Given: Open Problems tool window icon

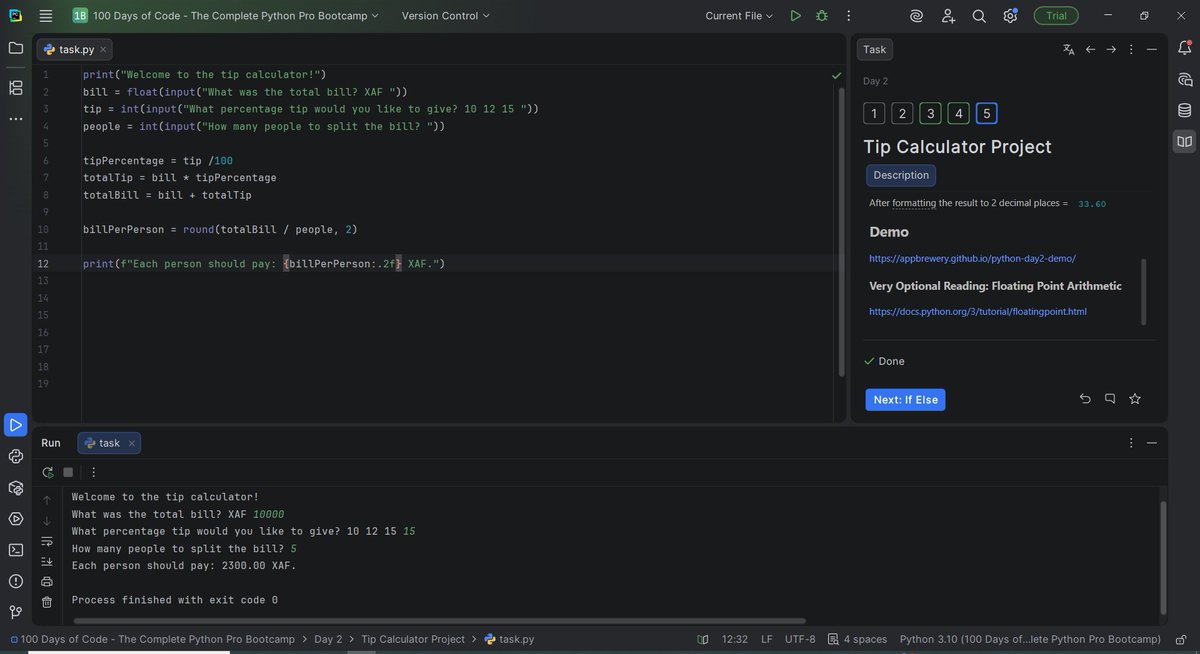Looking at the screenshot, I should [x=16, y=581].
